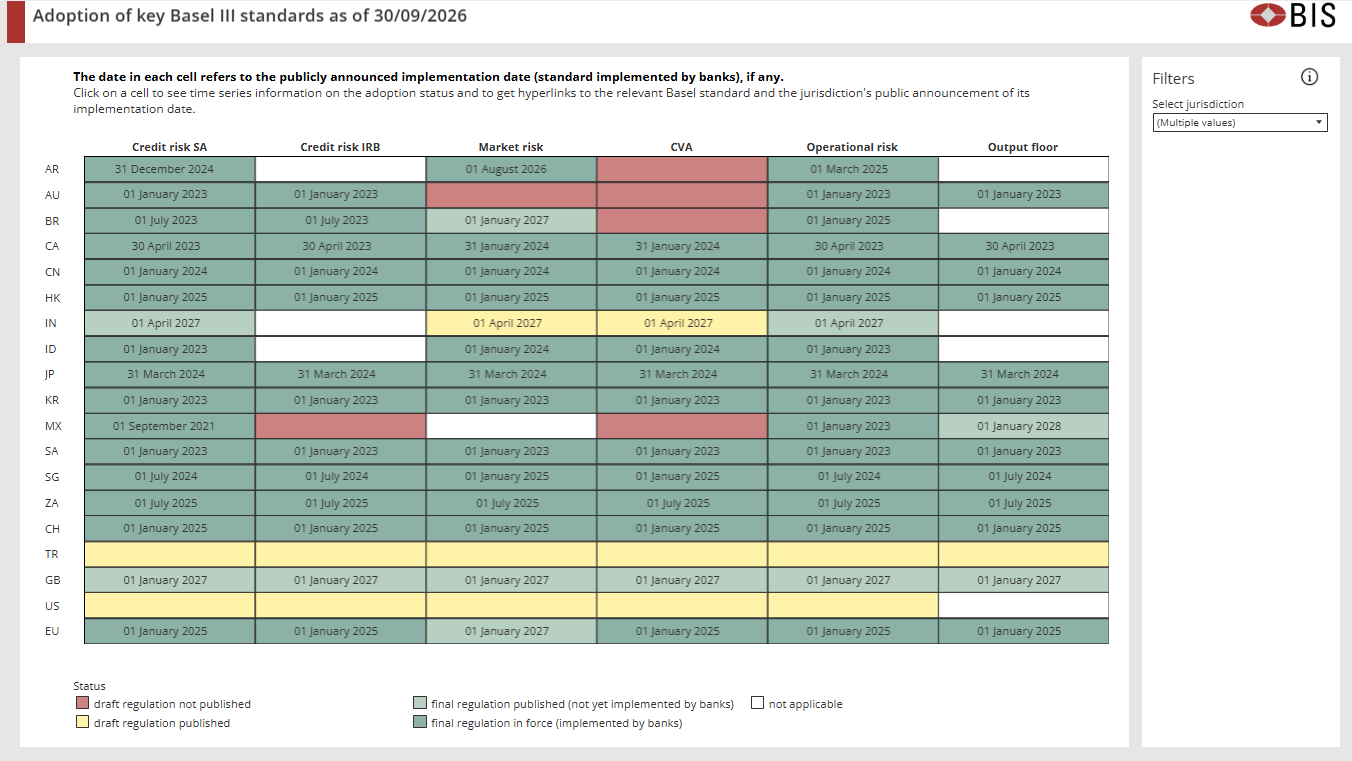
Task: Click AR Credit risk SA cell 31 December 2024
Action: (x=170, y=169)
